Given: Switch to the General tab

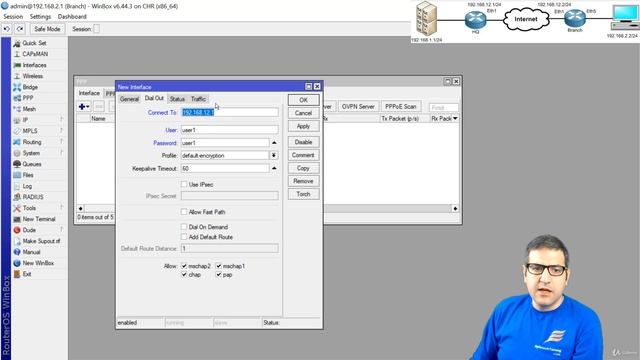Looking at the screenshot, I should (x=129, y=99).
